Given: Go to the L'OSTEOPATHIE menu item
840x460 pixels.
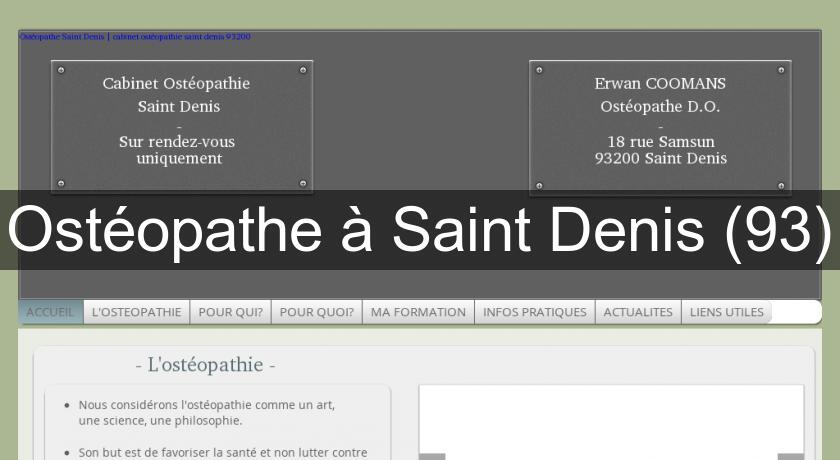Looking at the screenshot, I should click(x=137, y=312).
